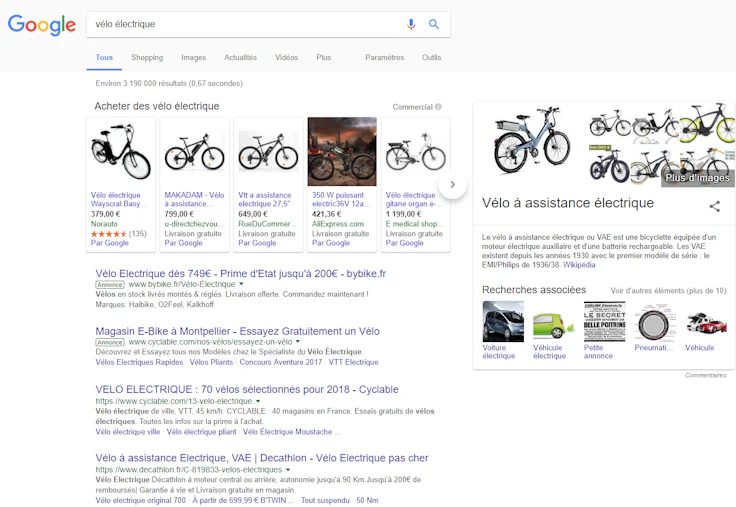Open the Plus menu

coord(323,57)
